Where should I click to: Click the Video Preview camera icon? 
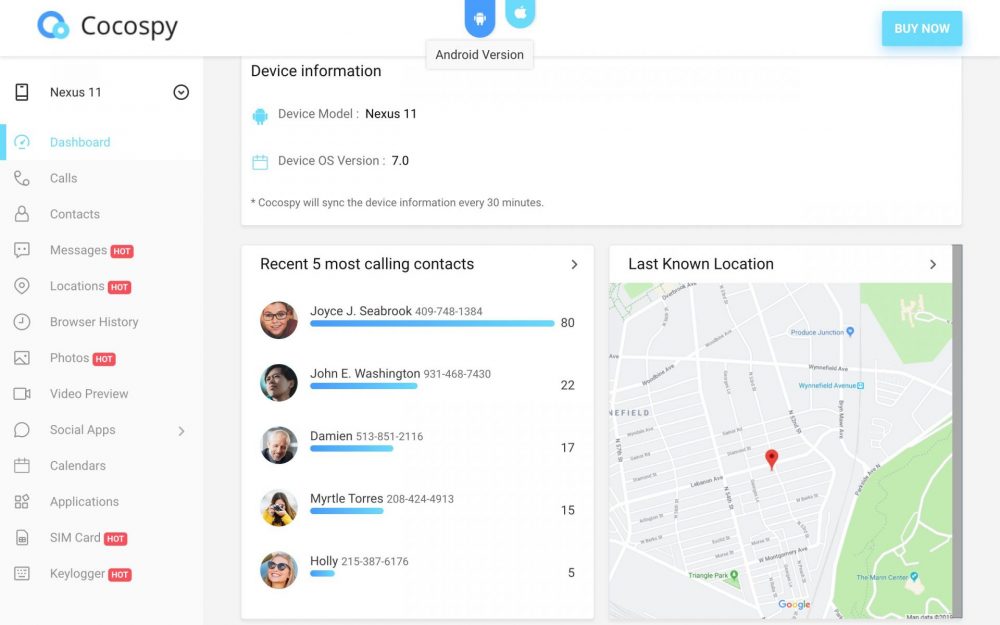coord(22,393)
